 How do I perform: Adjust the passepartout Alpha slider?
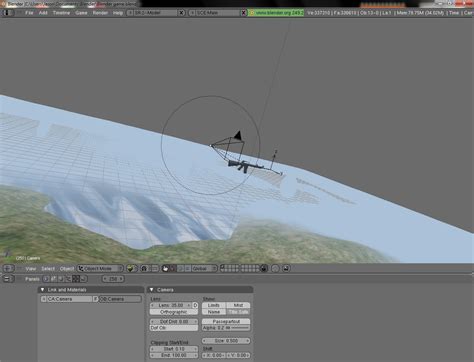tap(226, 328)
